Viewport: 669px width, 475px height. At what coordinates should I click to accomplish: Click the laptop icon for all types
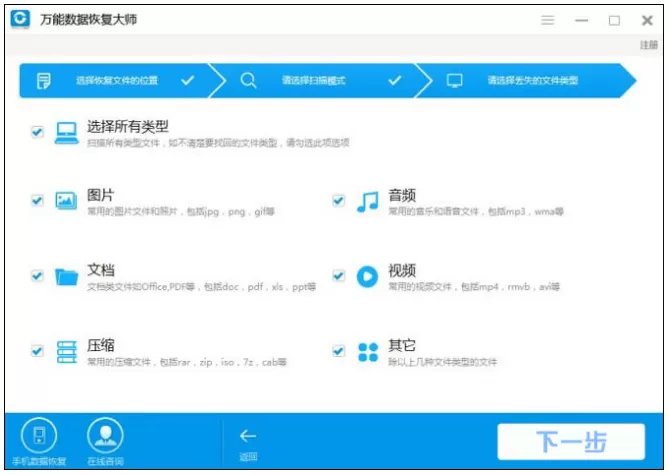coord(67,133)
